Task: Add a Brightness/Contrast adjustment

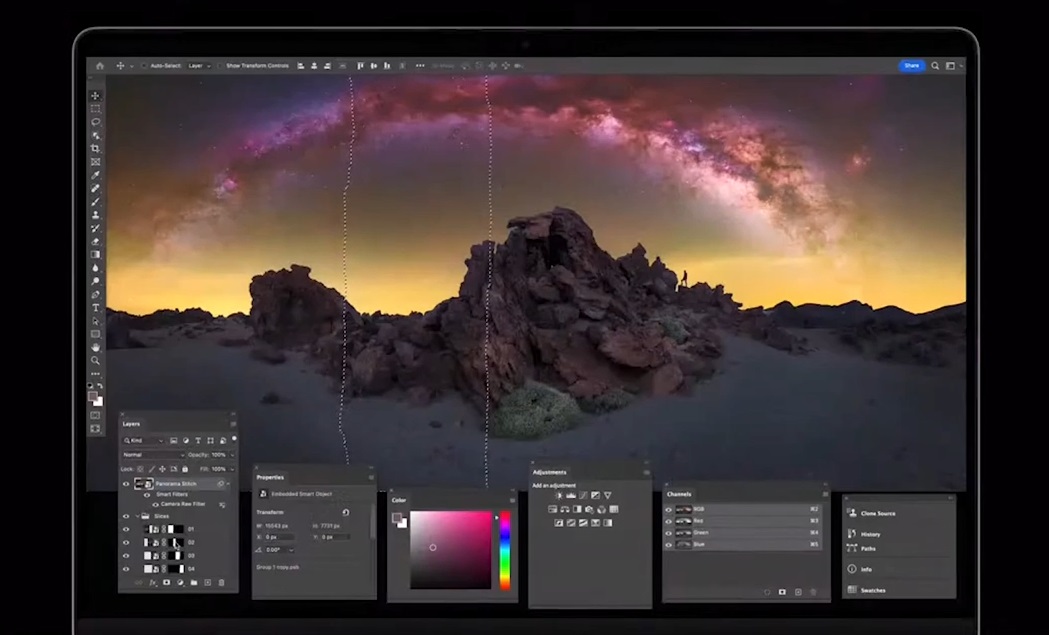Action: pos(559,495)
